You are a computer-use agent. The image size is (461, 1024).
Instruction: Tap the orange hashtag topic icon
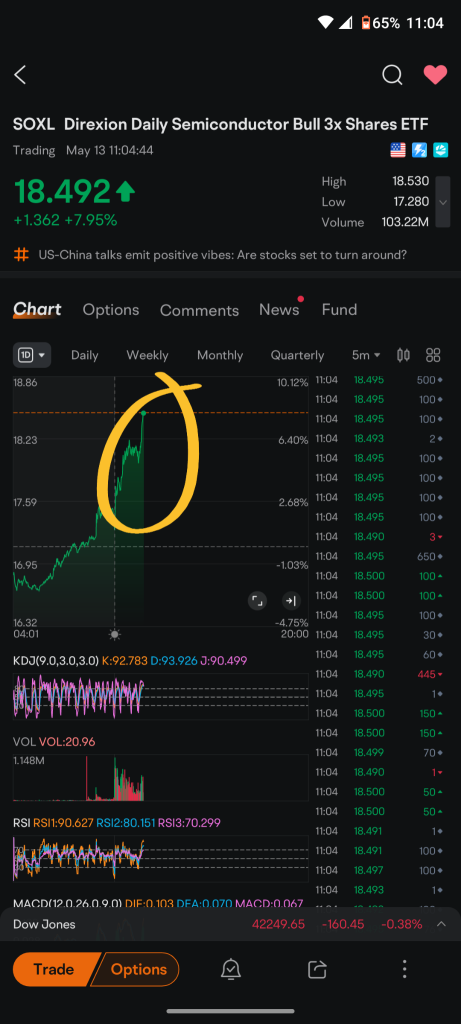[22, 255]
